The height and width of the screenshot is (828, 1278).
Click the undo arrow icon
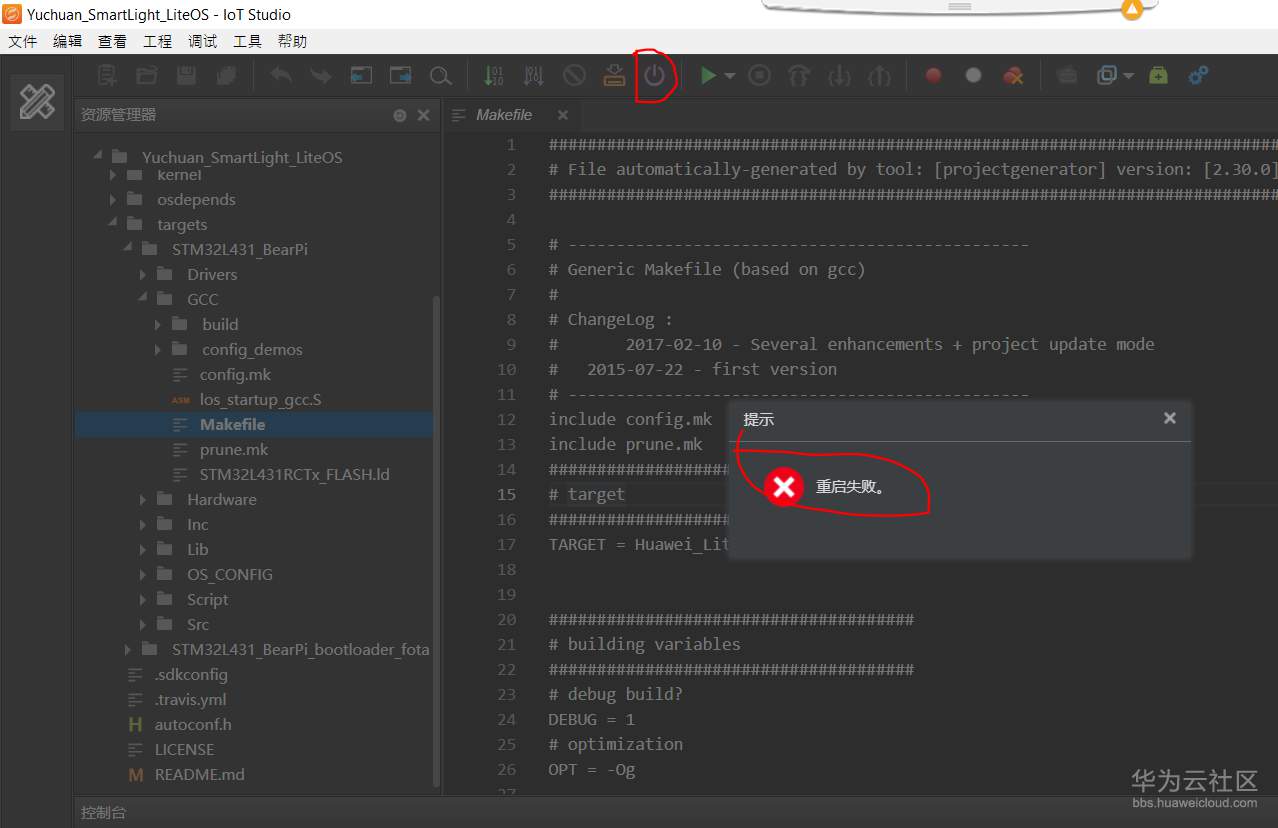tap(281, 75)
